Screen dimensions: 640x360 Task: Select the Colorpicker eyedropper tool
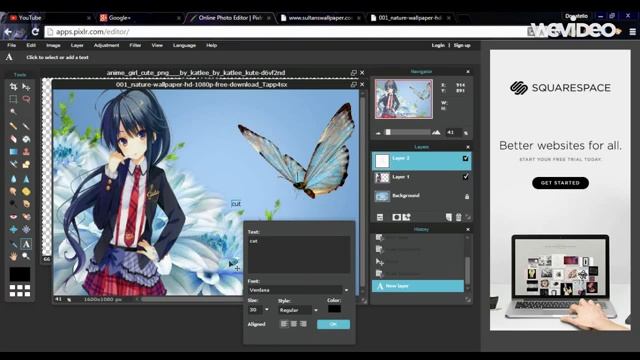coord(13,244)
